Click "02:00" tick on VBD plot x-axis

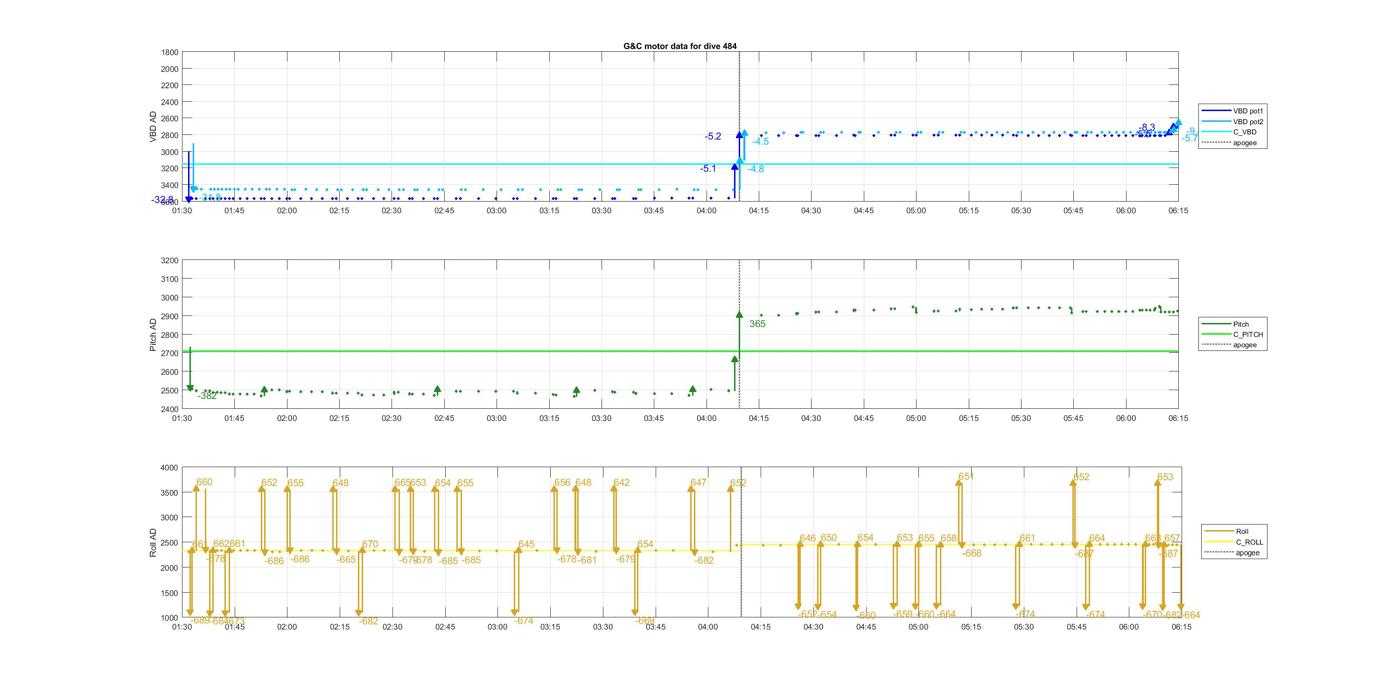click(287, 211)
